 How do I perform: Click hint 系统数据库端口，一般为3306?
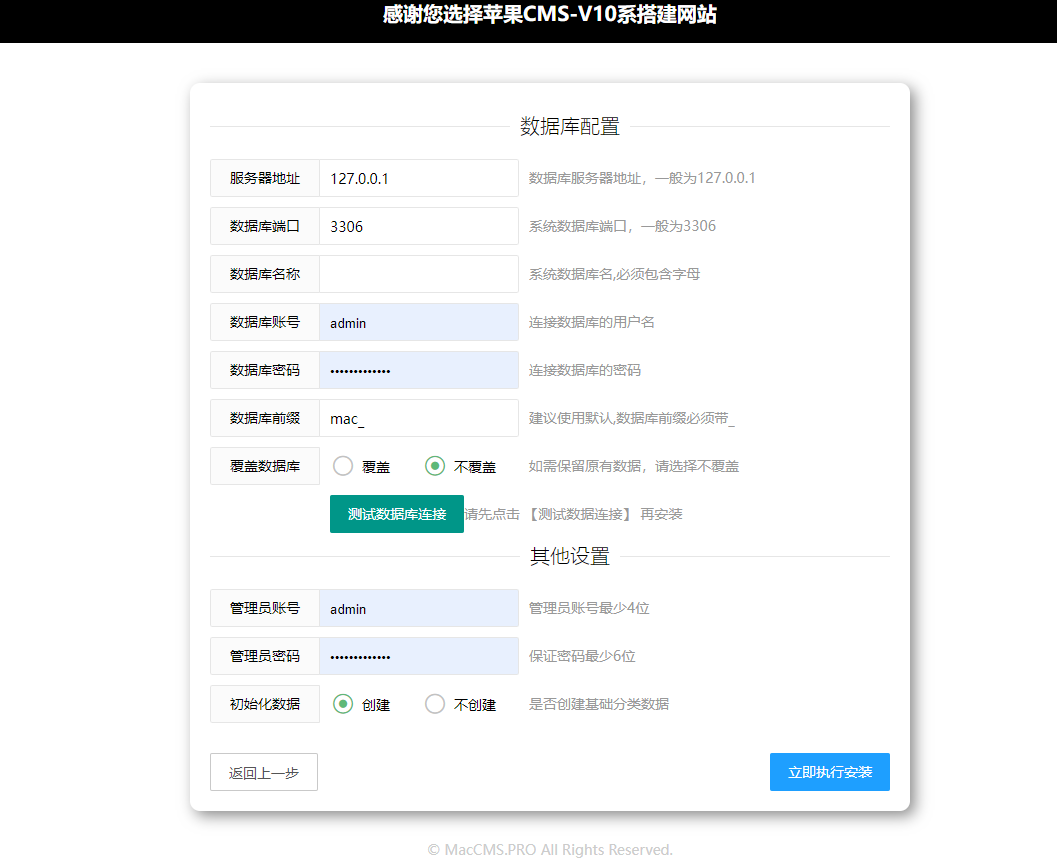622,226
